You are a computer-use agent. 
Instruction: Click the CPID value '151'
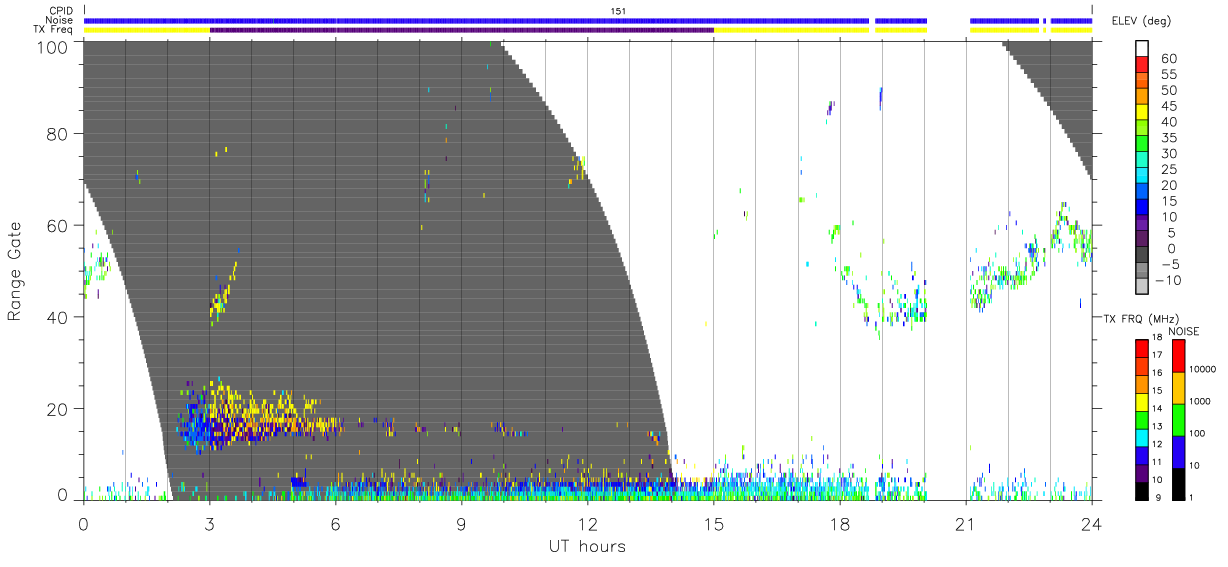[x=619, y=11]
